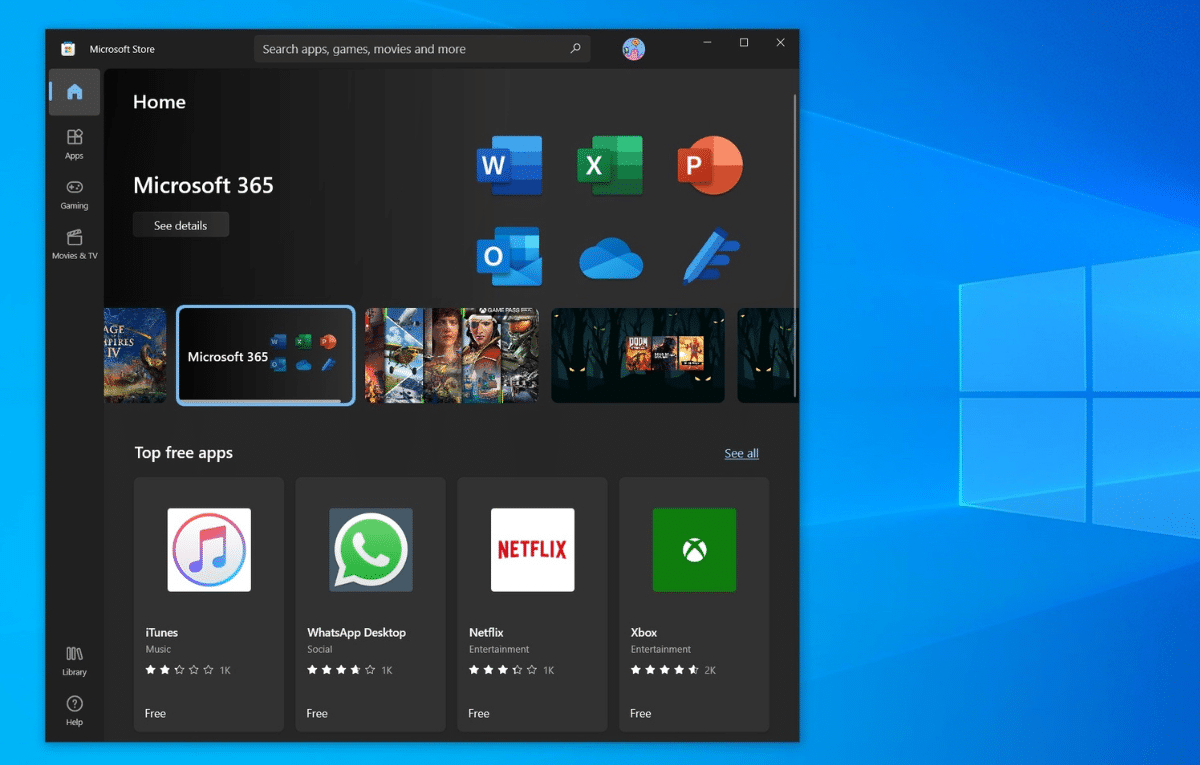
Task: Open Movies & TV section
Action: tap(74, 244)
